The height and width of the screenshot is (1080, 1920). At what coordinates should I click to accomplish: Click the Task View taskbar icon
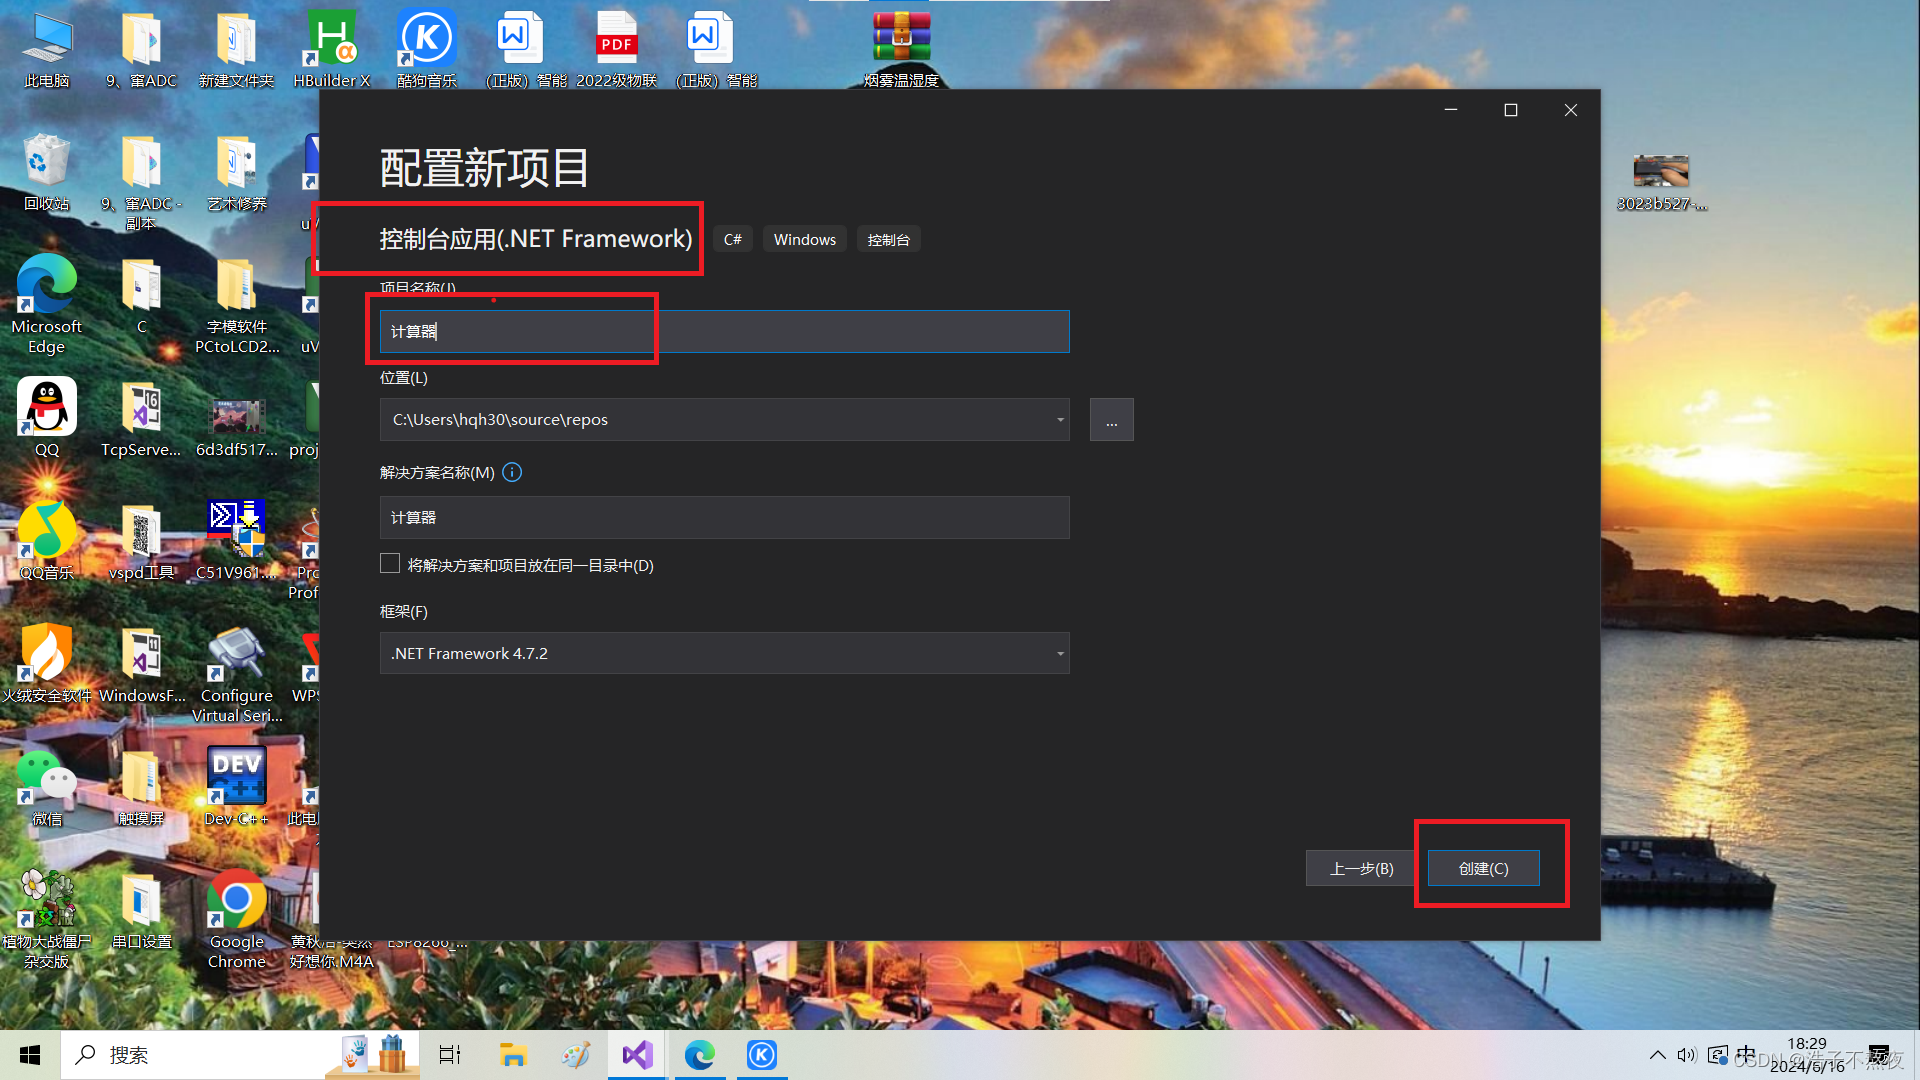click(450, 1055)
